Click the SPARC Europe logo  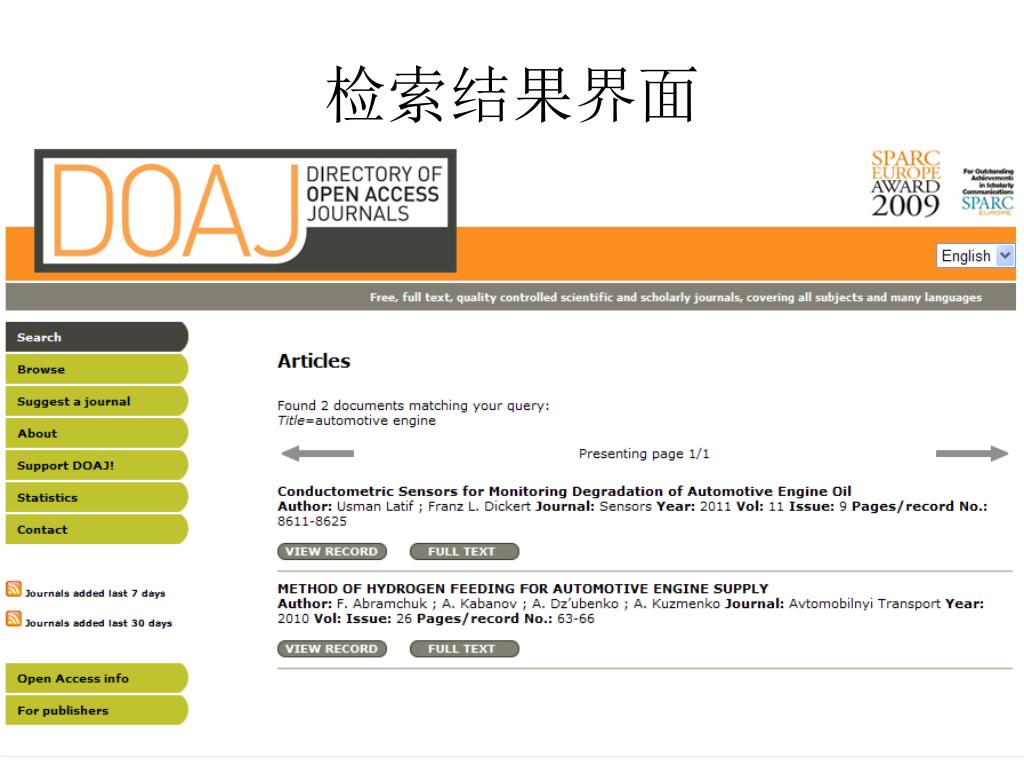[x=987, y=191]
